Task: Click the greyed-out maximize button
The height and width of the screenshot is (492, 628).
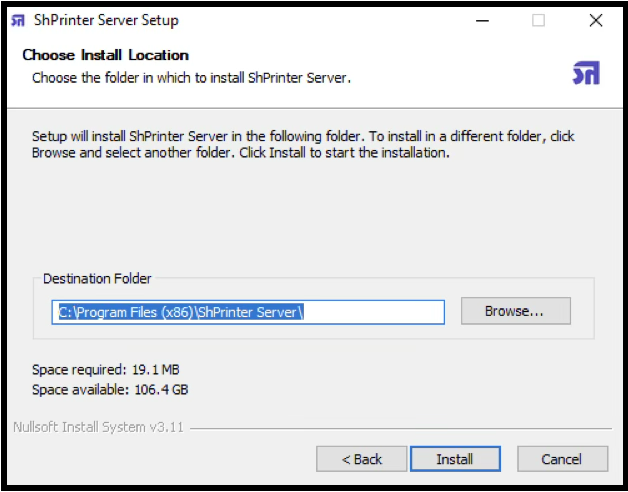Action: (538, 20)
